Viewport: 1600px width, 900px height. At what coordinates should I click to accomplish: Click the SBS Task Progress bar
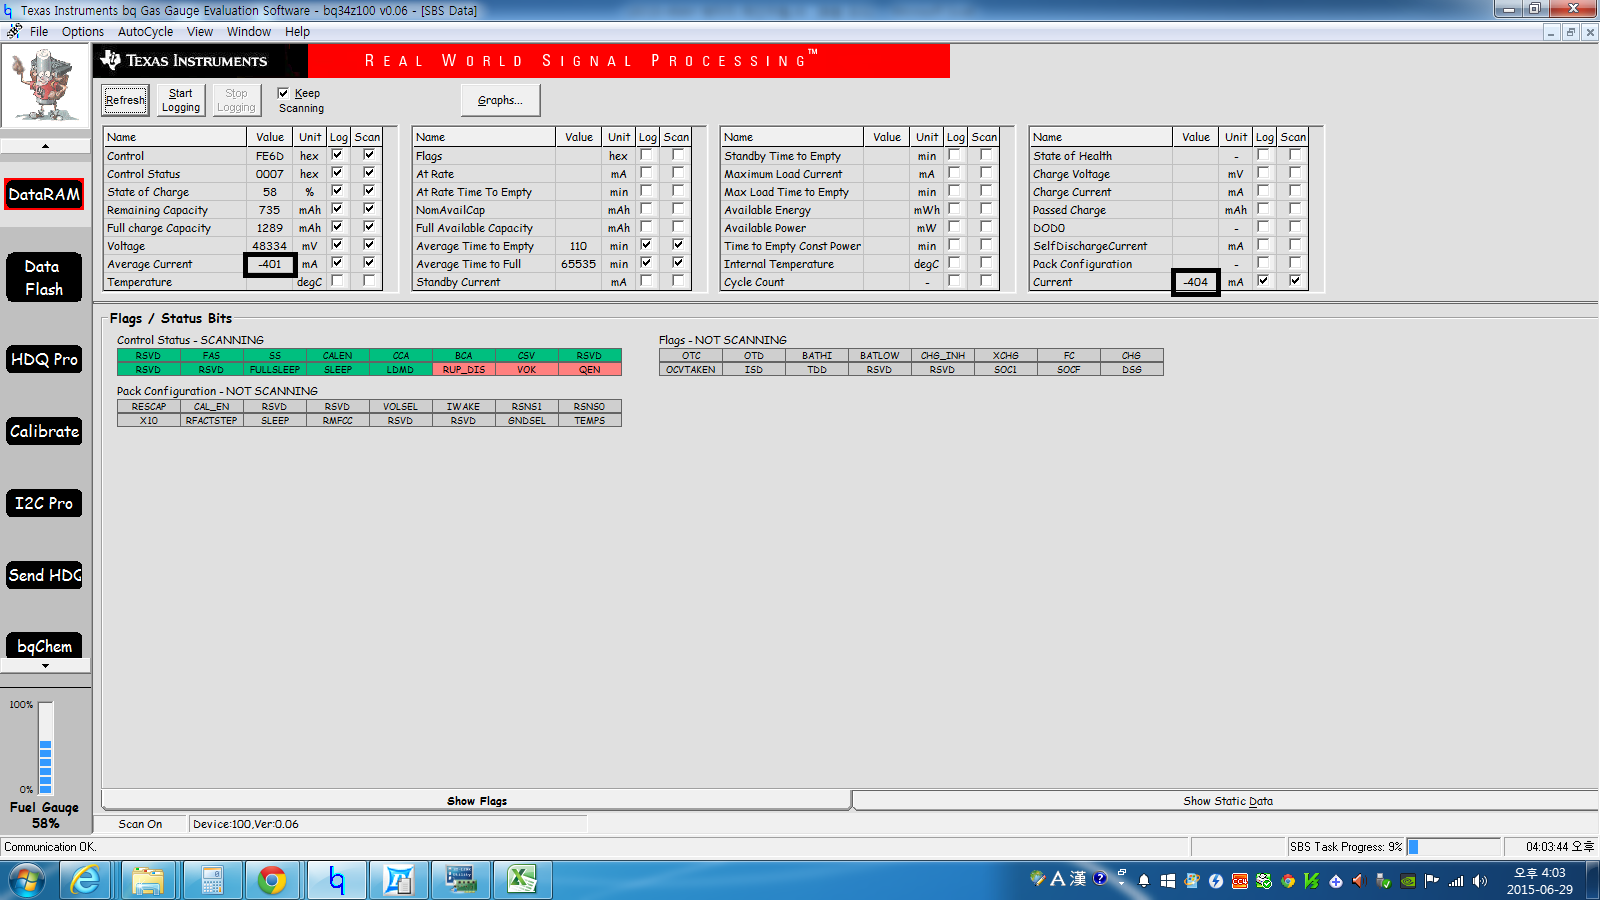1453,847
